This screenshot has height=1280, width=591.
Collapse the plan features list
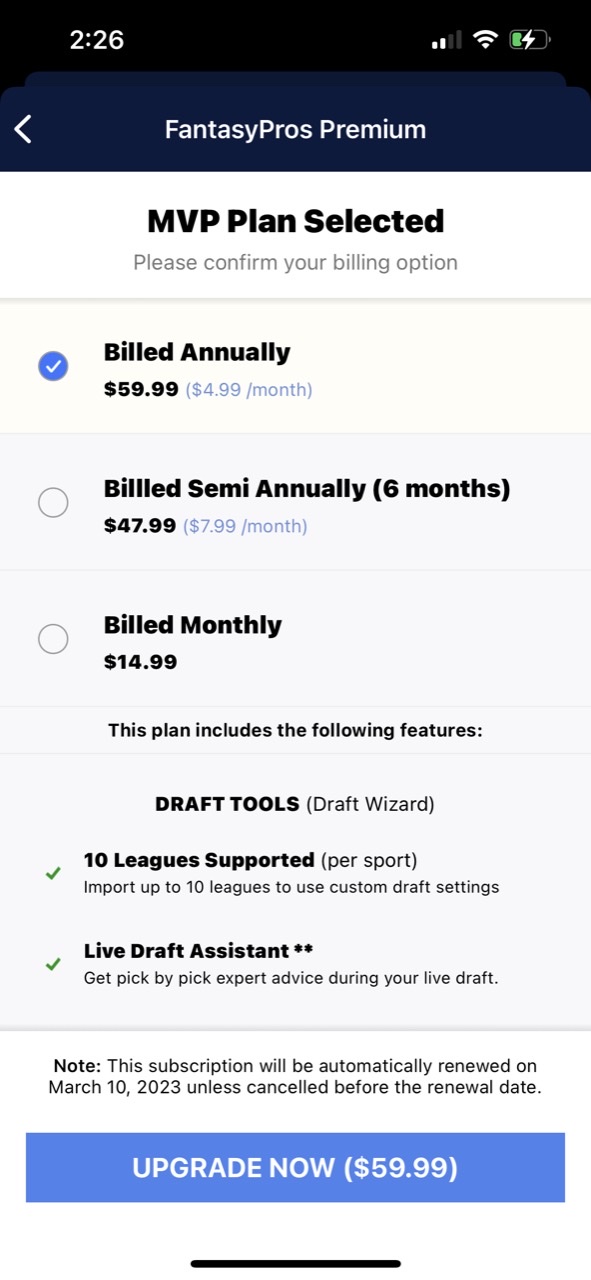click(x=295, y=730)
